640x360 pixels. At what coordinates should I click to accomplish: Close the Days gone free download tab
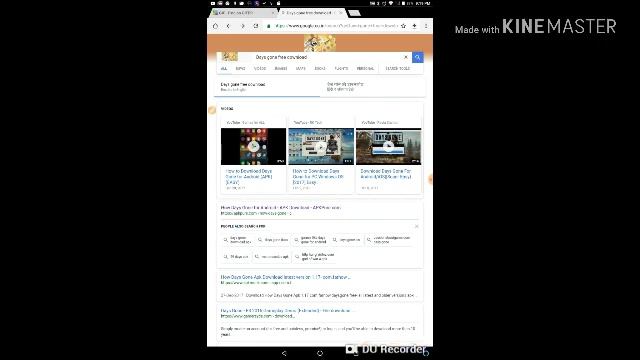click(341, 13)
